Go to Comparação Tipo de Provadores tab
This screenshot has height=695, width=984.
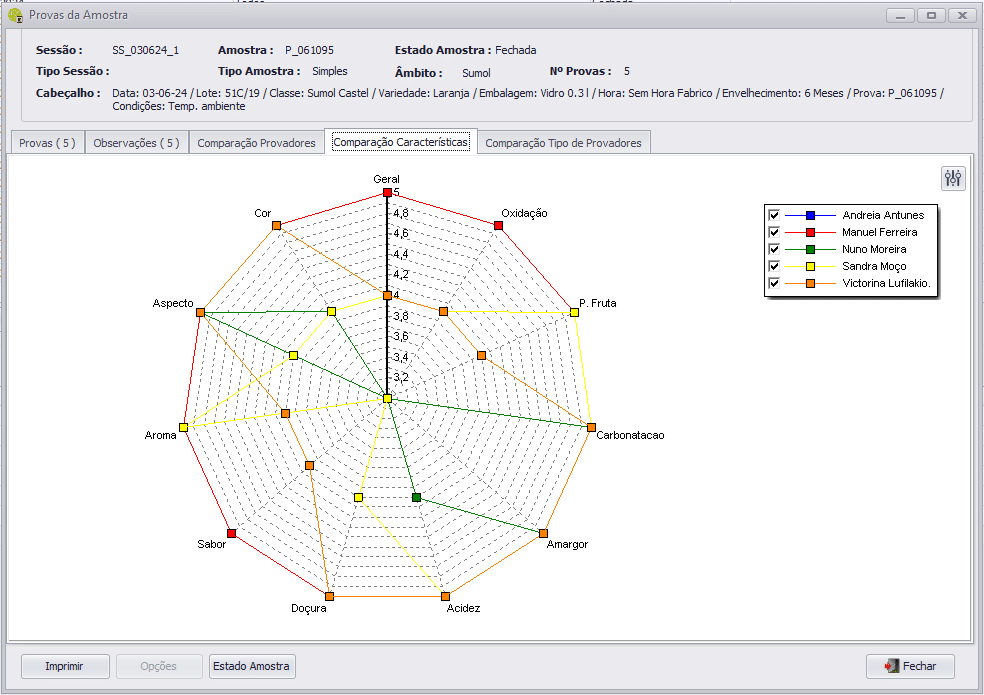(563, 143)
